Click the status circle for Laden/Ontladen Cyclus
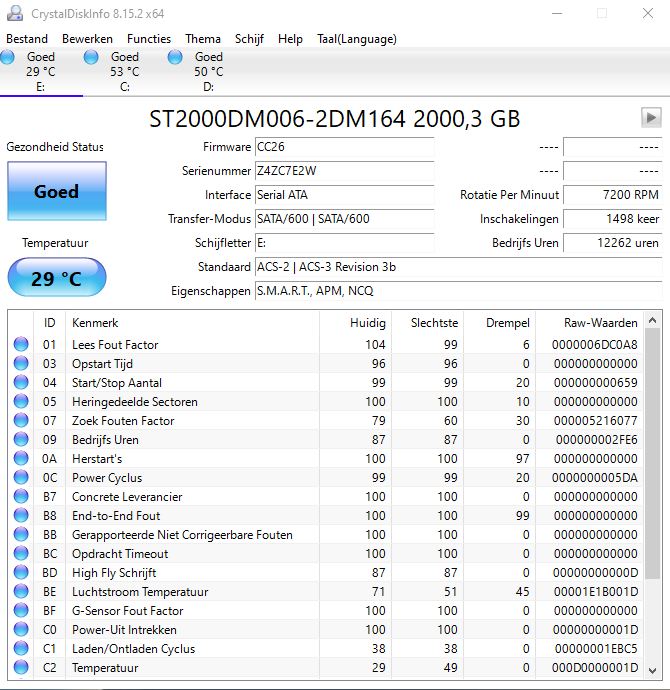The width and height of the screenshot is (670, 690). tap(21, 648)
